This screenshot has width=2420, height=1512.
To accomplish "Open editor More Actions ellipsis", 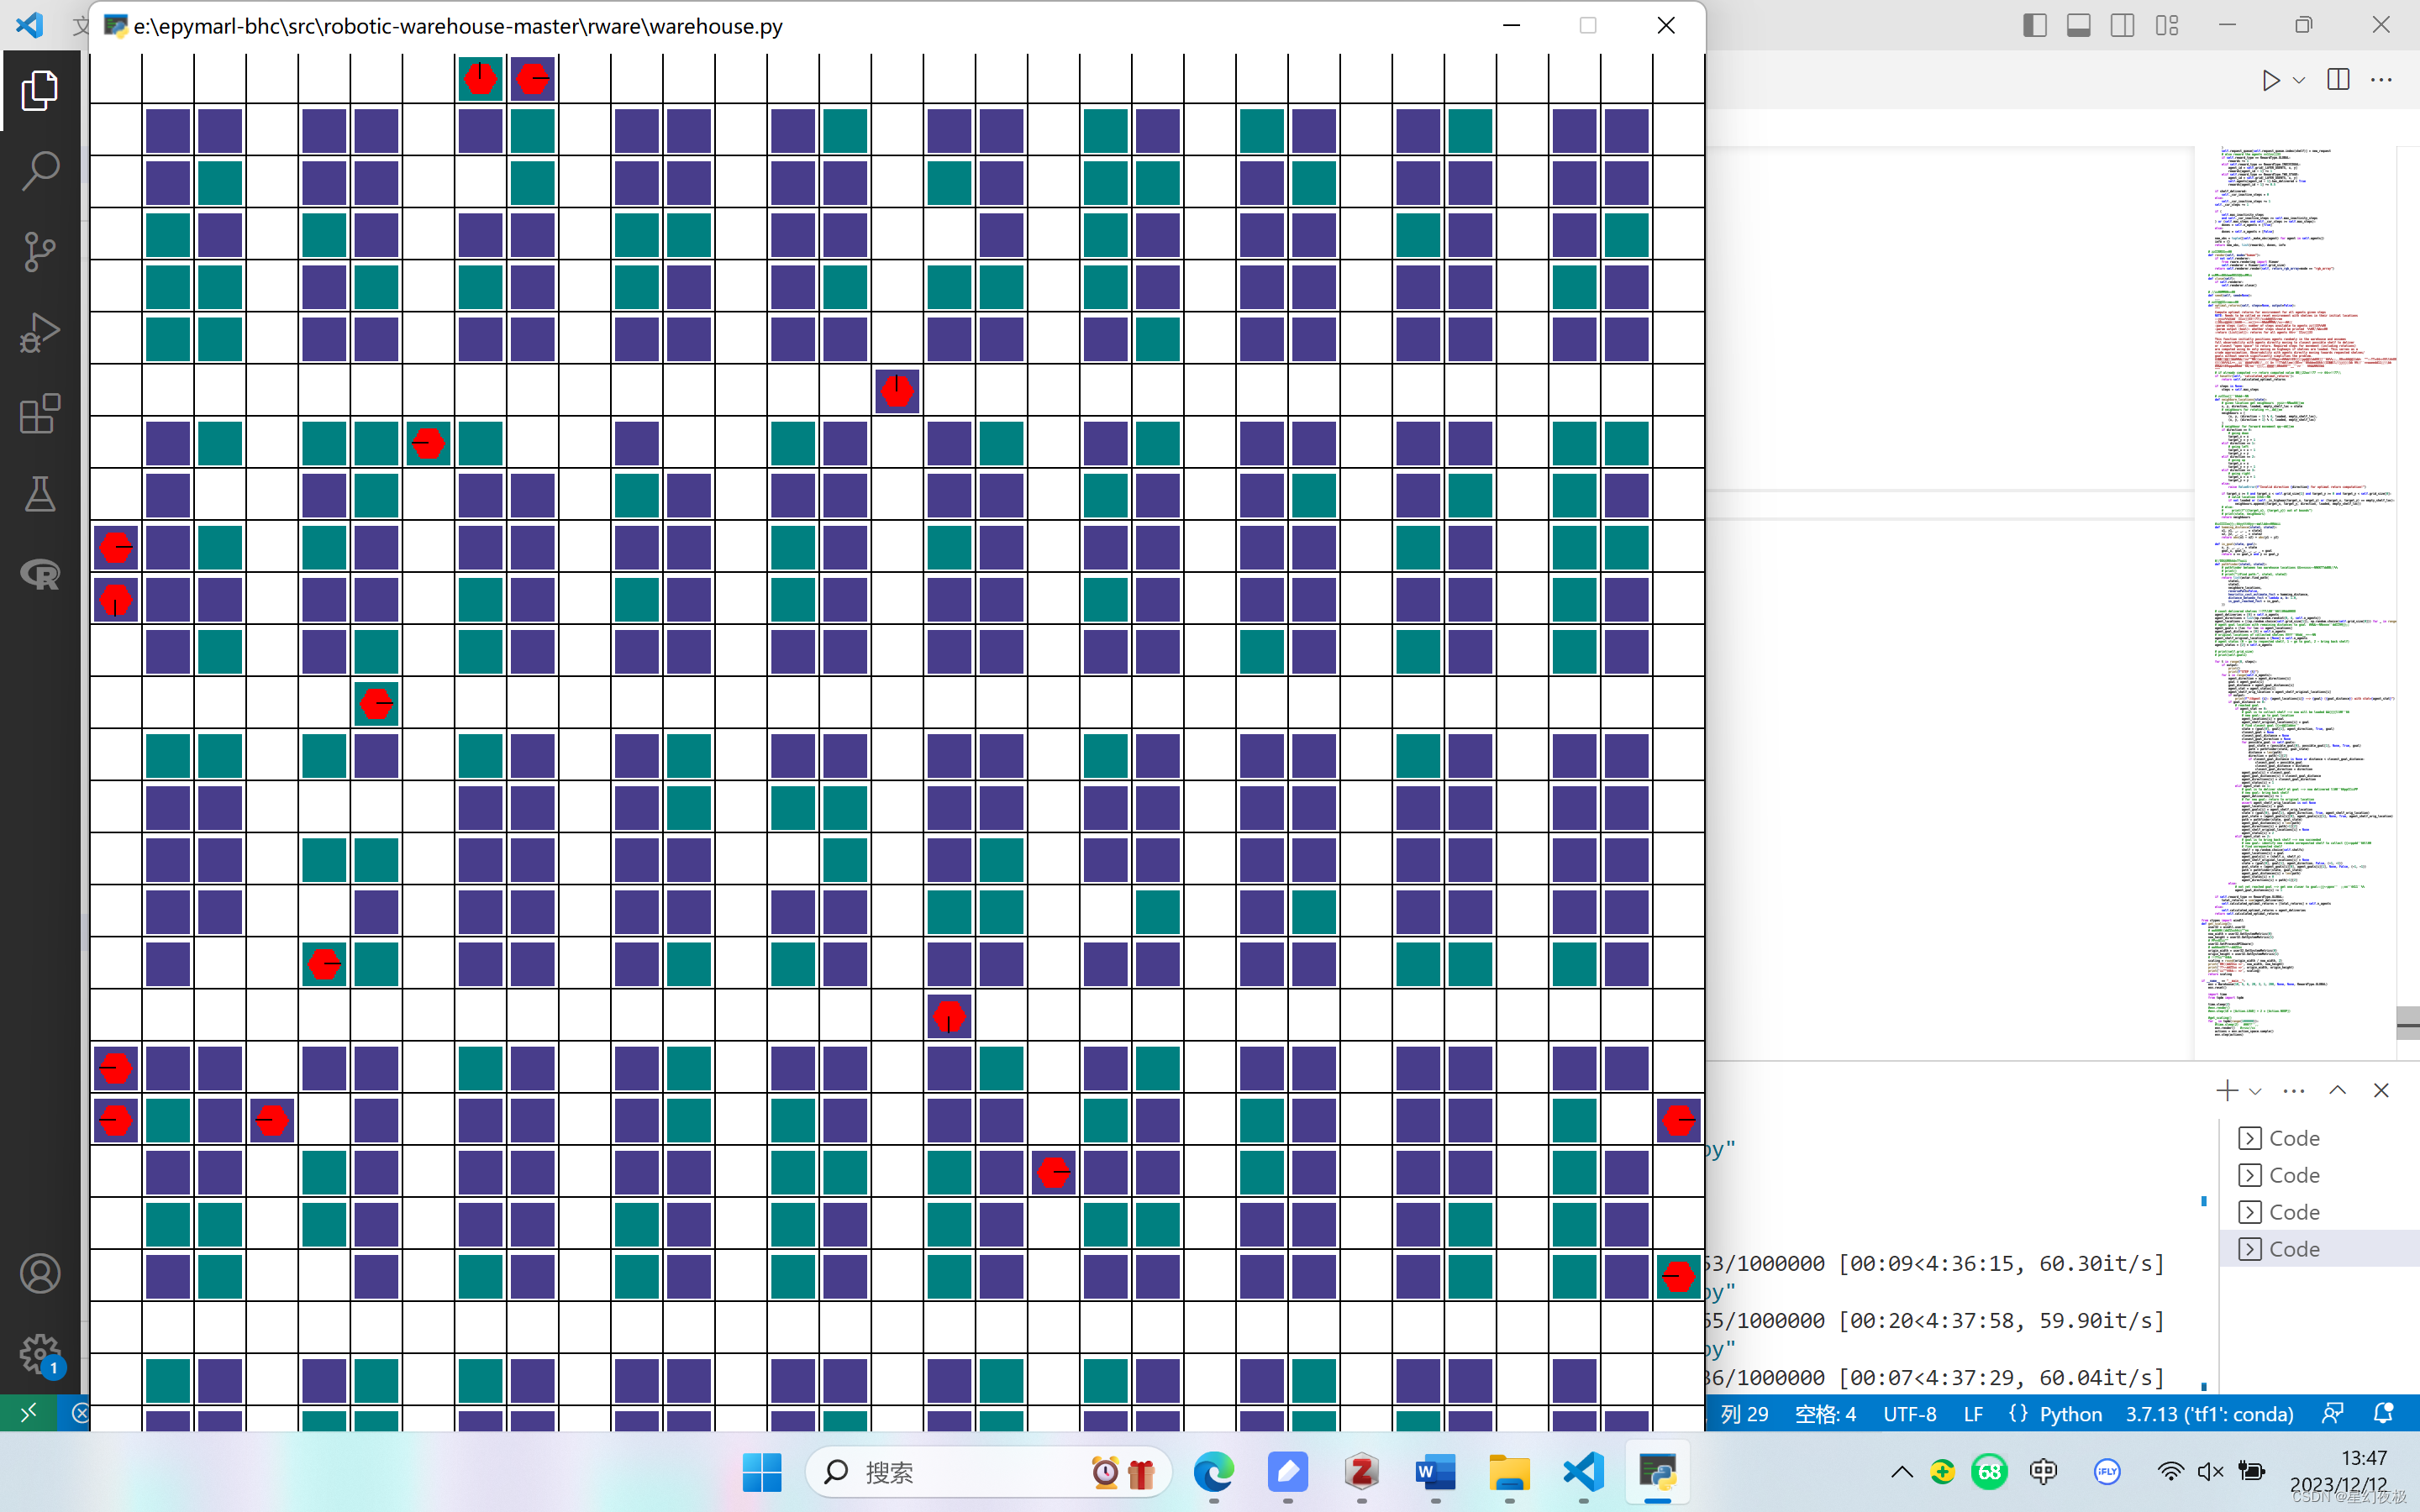I will click(x=2381, y=80).
